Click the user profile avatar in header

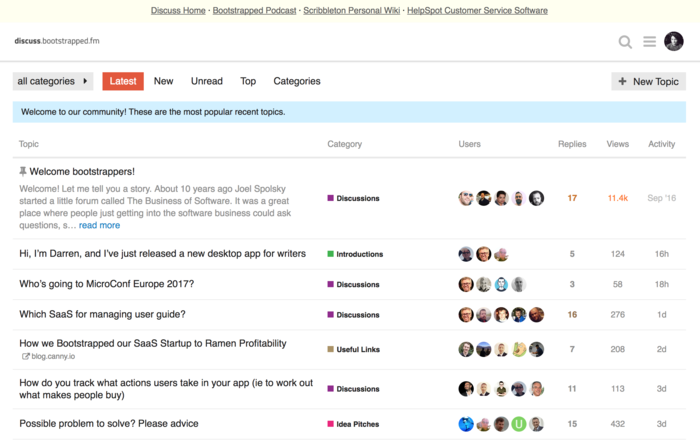pyautogui.click(x=674, y=41)
